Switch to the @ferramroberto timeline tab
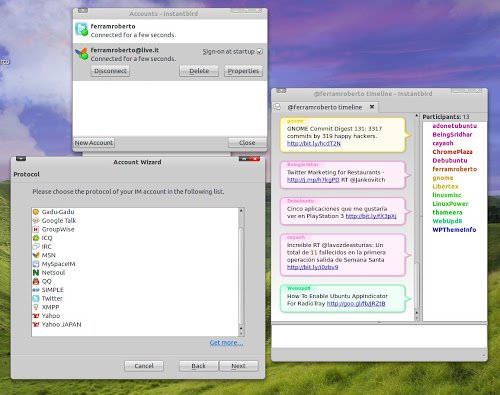The height and width of the screenshot is (395, 500). [325, 107]
